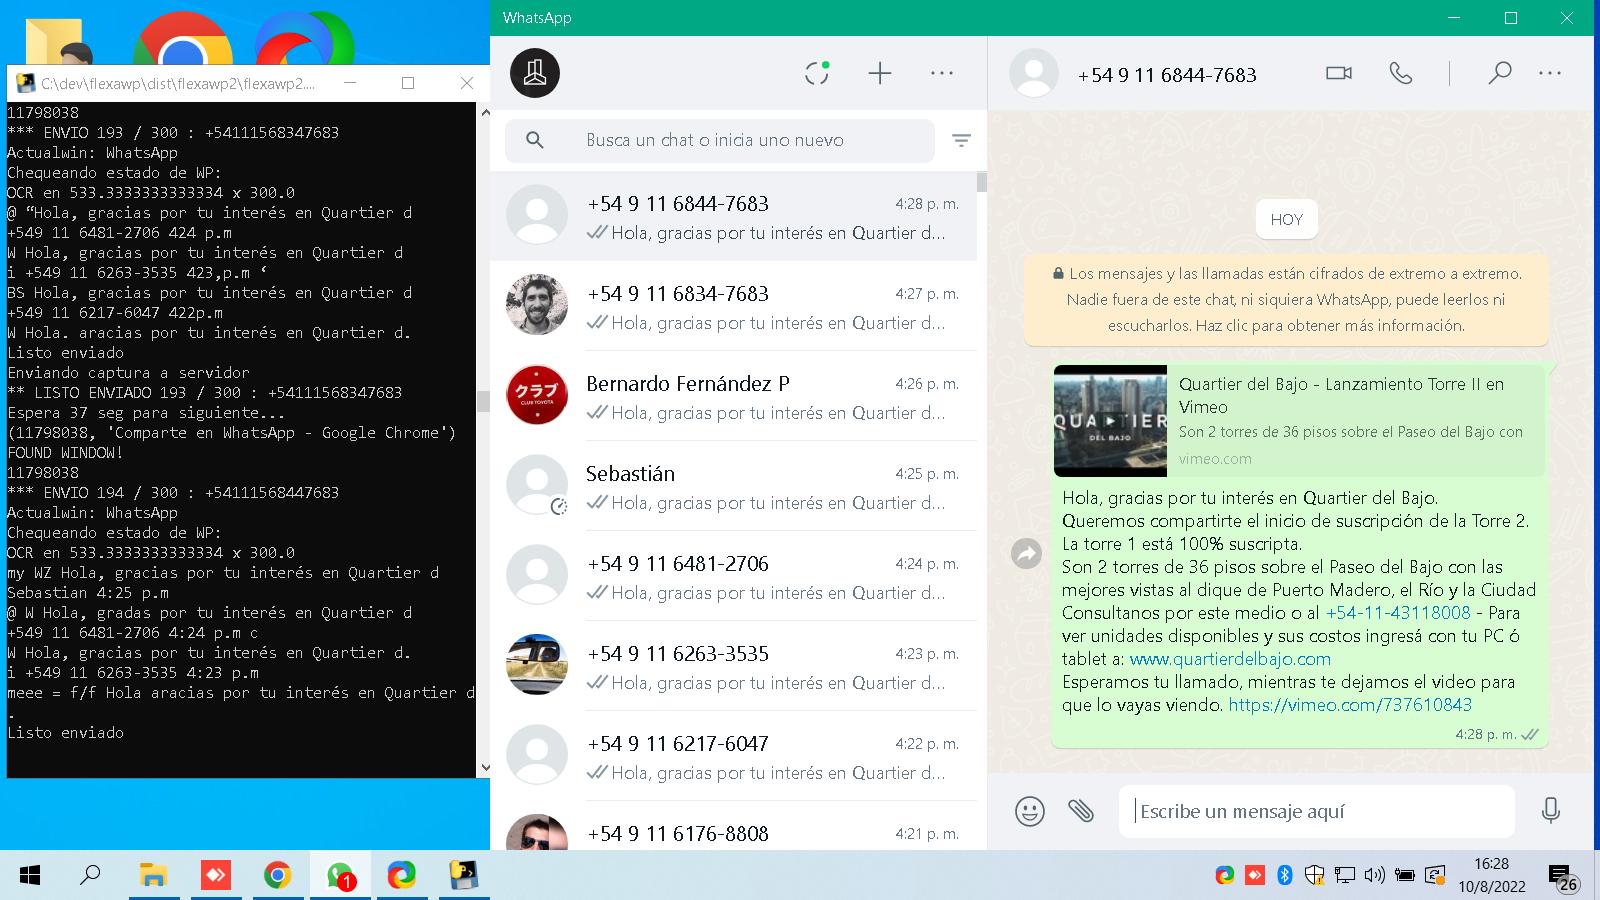Viewport: 1600px width, 900px height.
Task: Click the phone link +54-11-43118008
Action: click(1398, 613)
